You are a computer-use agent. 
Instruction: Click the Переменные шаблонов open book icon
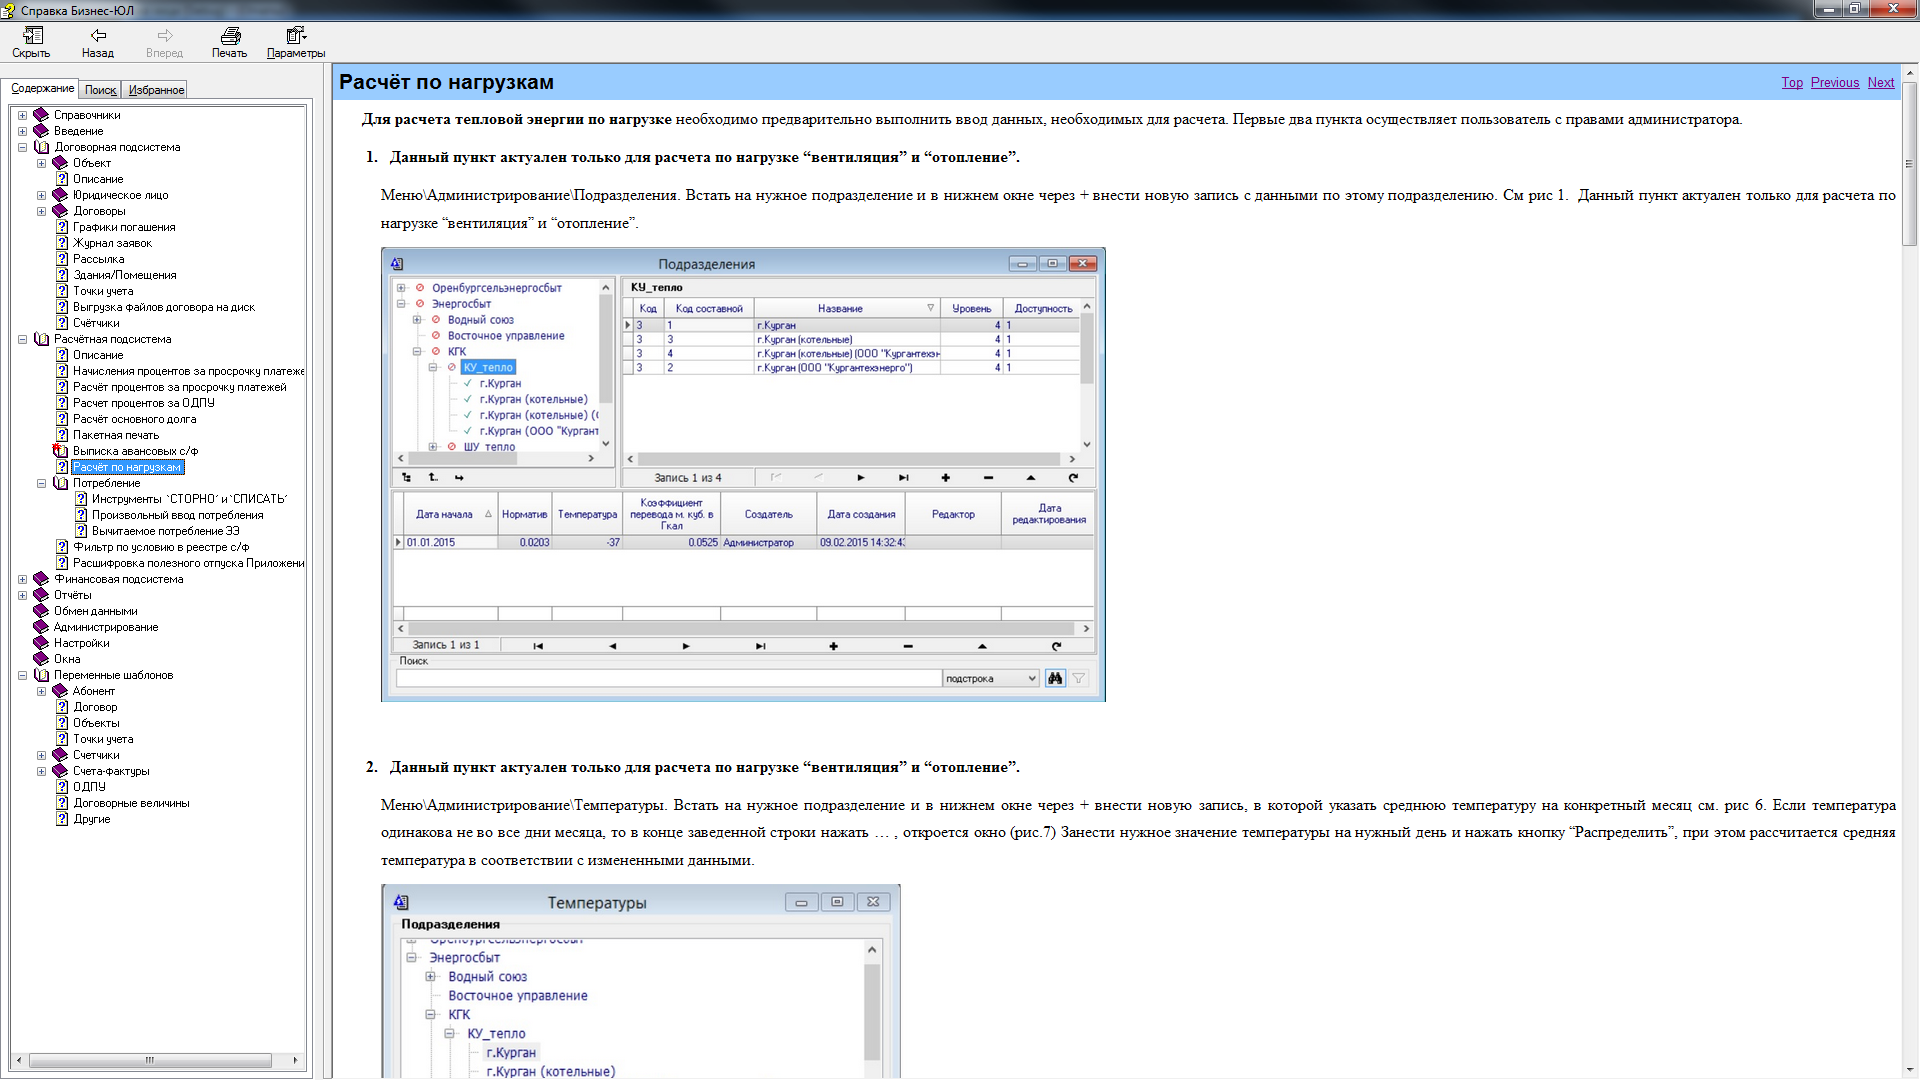(x=41, y=675)
